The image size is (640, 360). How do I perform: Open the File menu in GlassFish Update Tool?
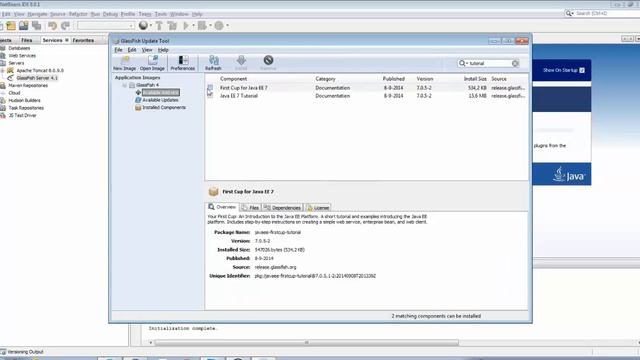(118, 50)
